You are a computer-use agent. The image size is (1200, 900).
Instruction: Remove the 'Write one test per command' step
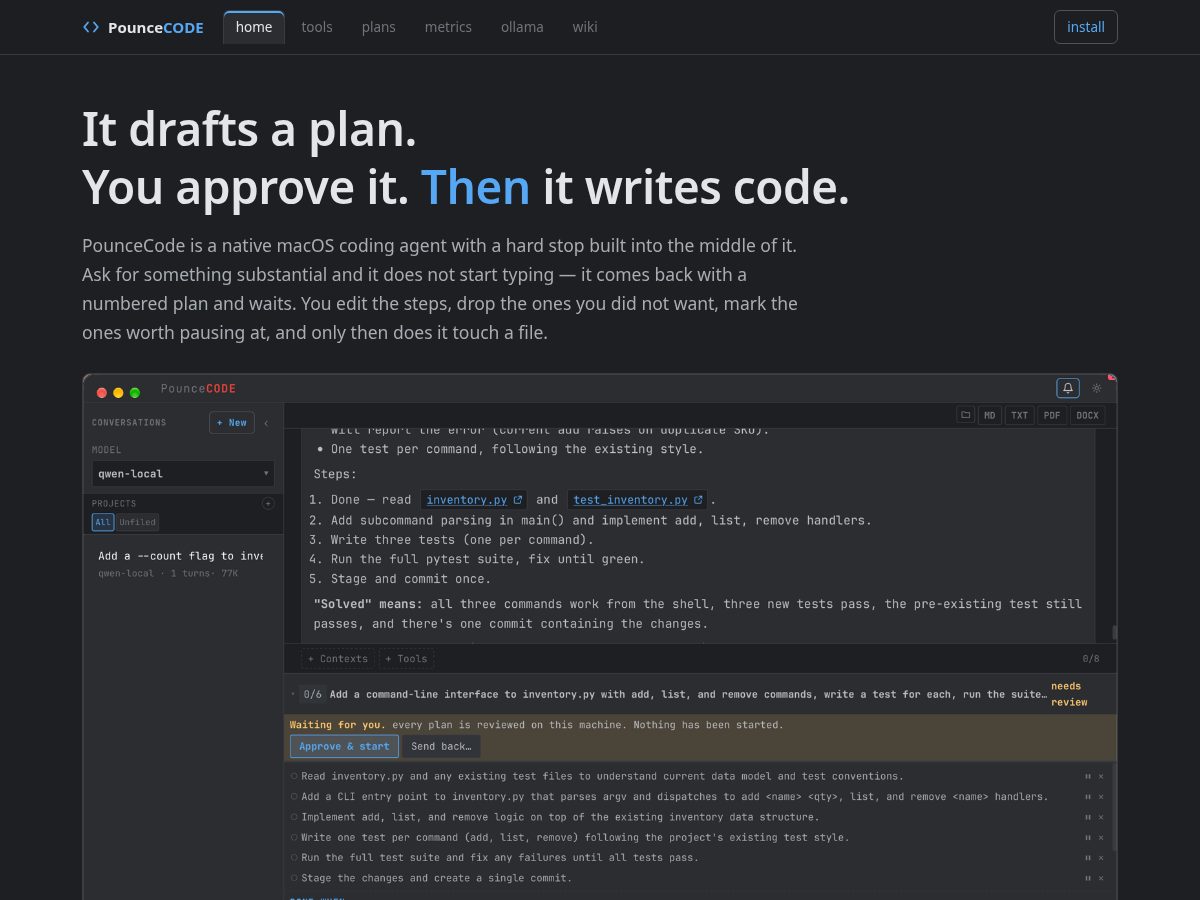(1101, 838)
